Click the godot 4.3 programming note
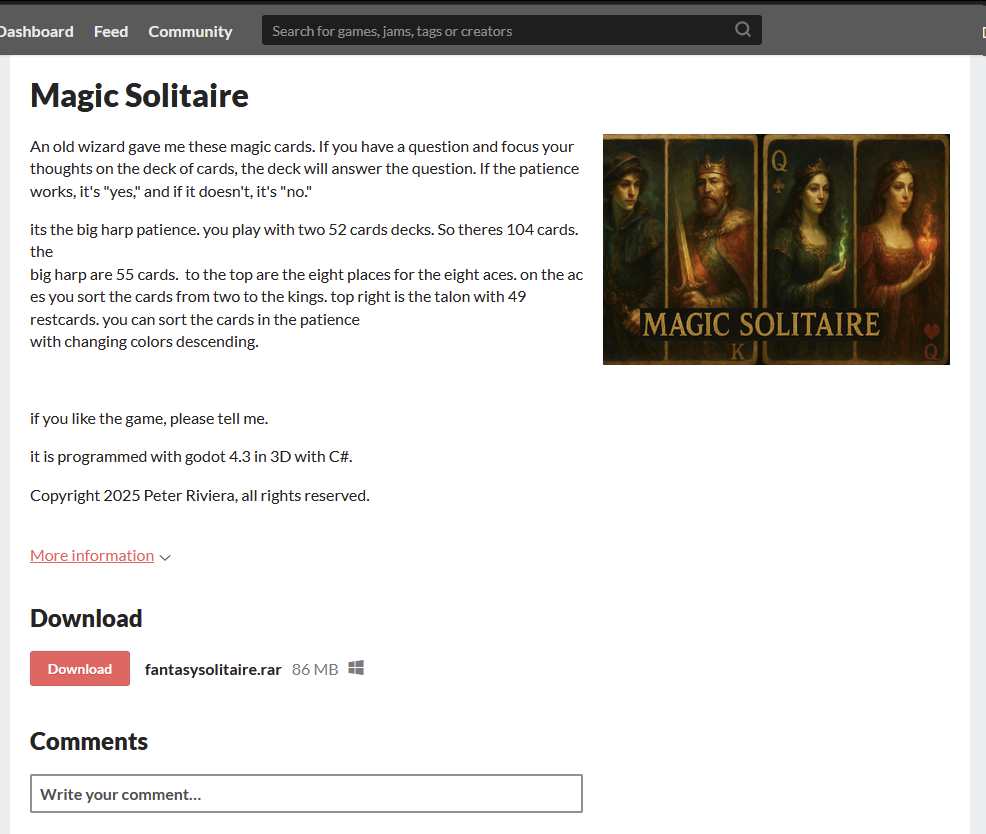 [x=191, y=457]
